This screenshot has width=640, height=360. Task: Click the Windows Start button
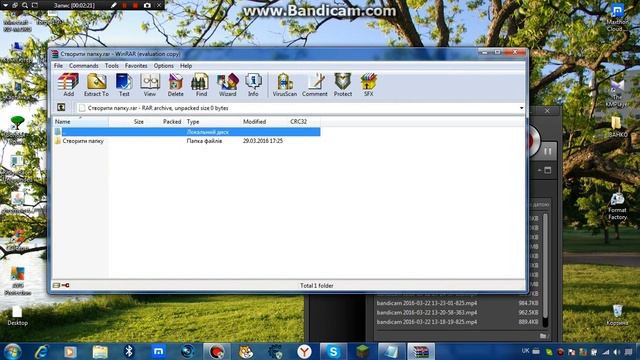(x=13, y=351)
